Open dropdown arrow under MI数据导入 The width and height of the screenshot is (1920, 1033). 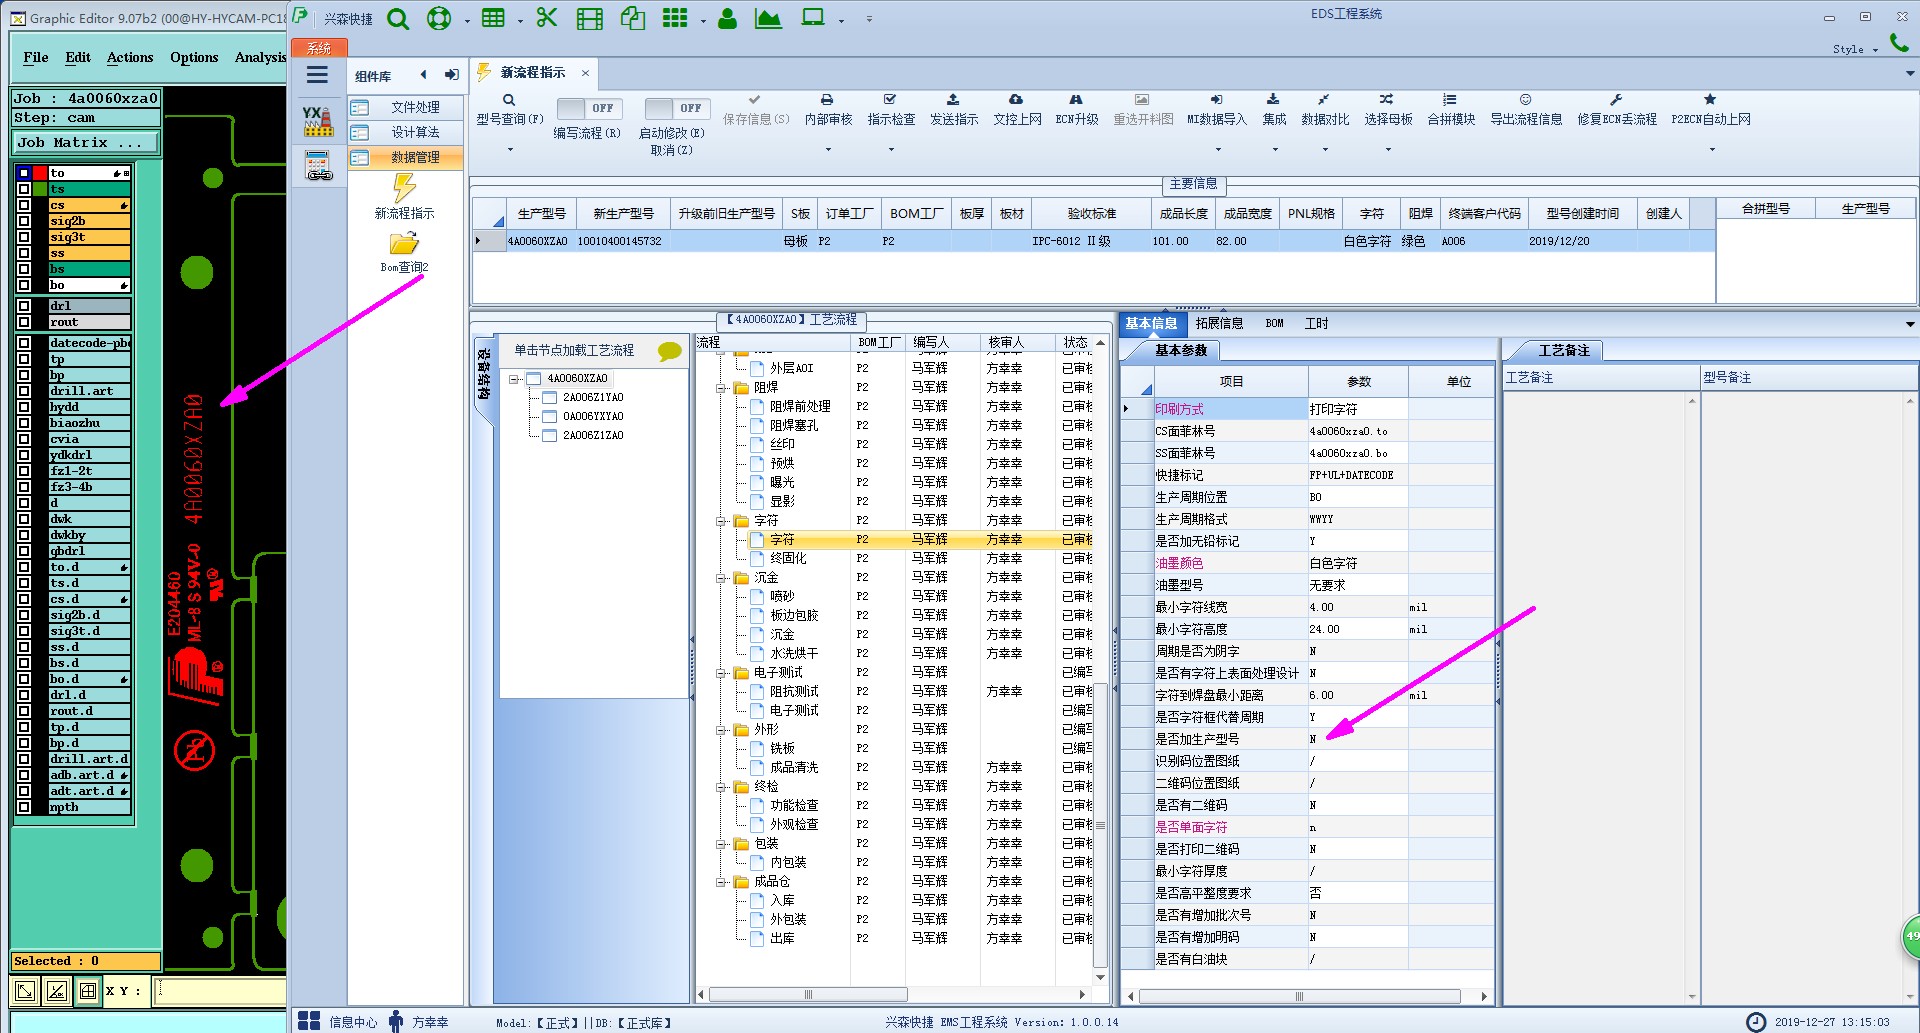(1216, 150)
